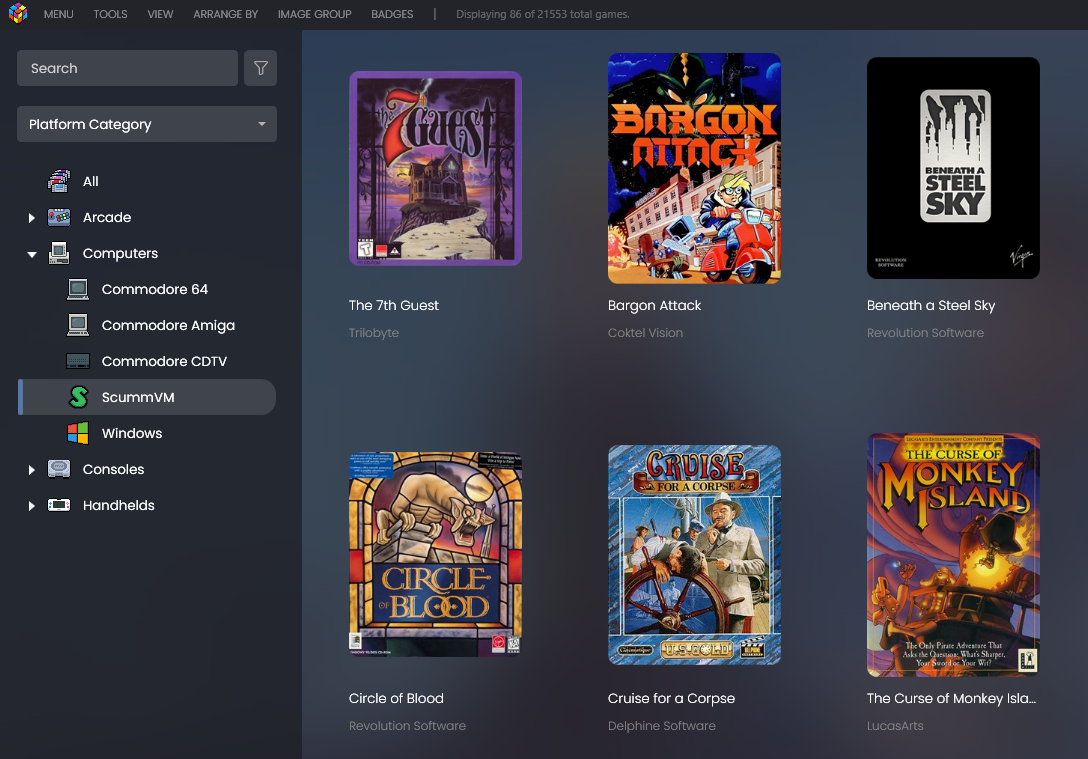This screenshot has width=1088, height=759.
Task: Select The 7th Guest box art
Action: pos(435,169)
